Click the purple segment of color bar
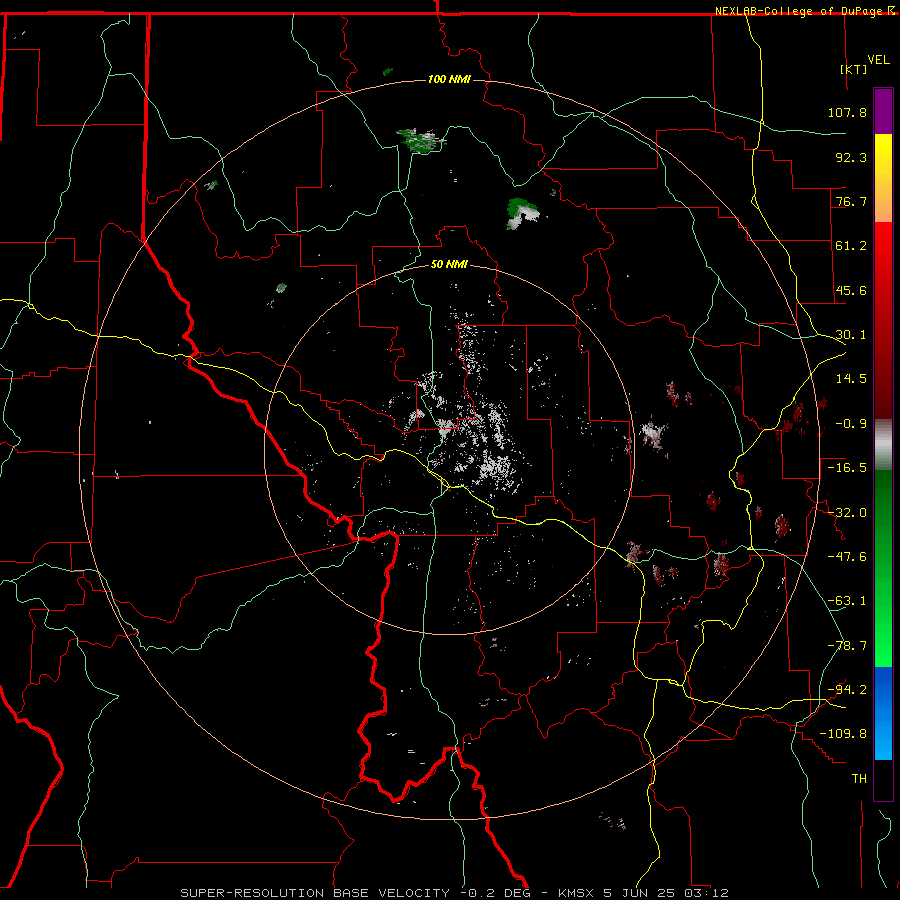This screenshot has height=900, width=900. pos(883,111)
